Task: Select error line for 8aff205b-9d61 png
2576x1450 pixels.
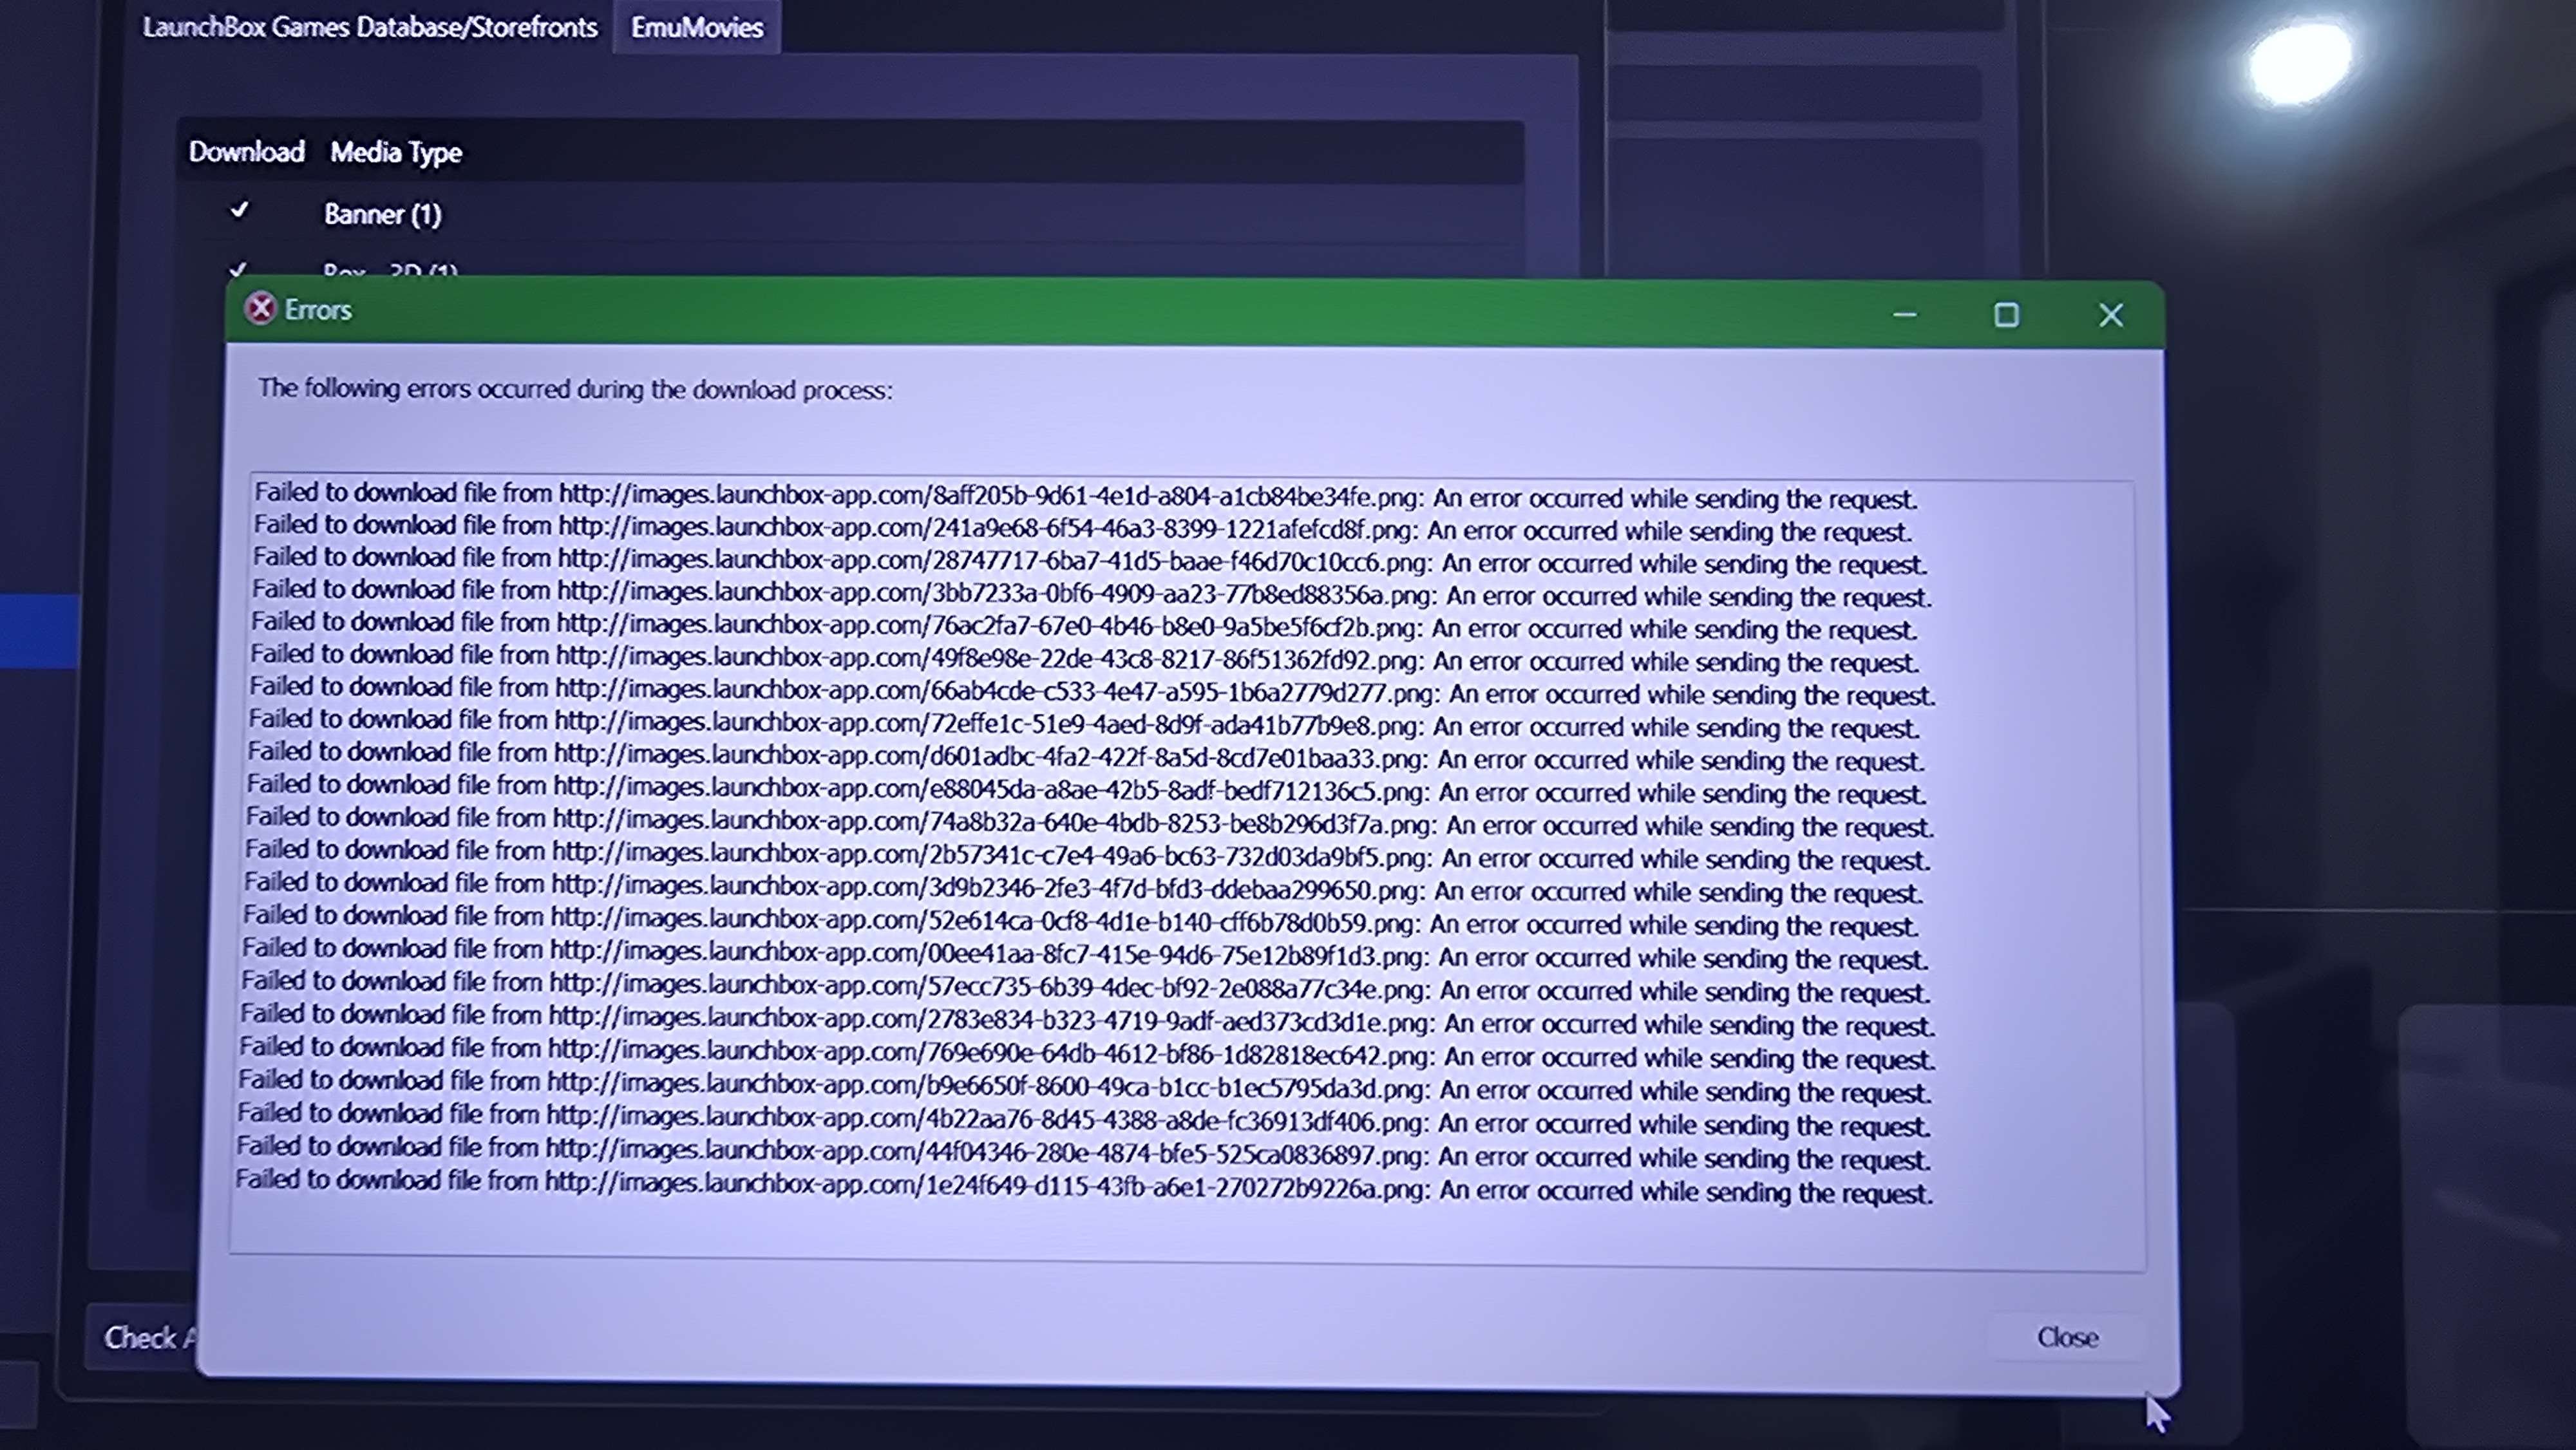Action: [x=1086, y=496]
